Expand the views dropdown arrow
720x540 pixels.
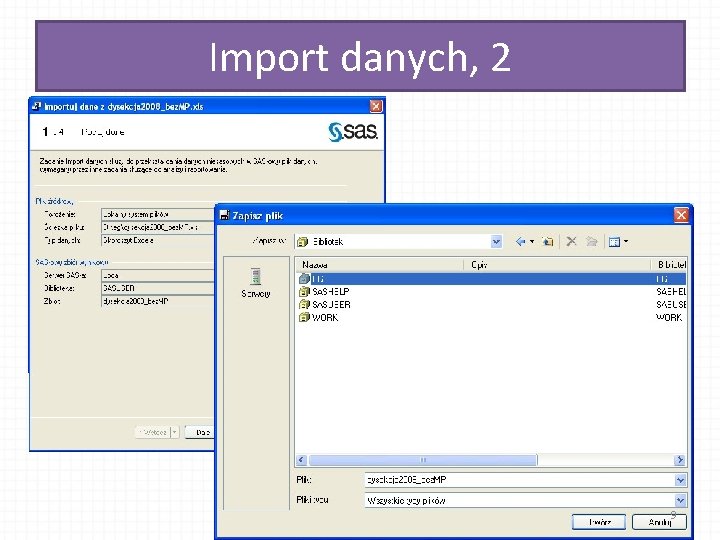point(626,242)
